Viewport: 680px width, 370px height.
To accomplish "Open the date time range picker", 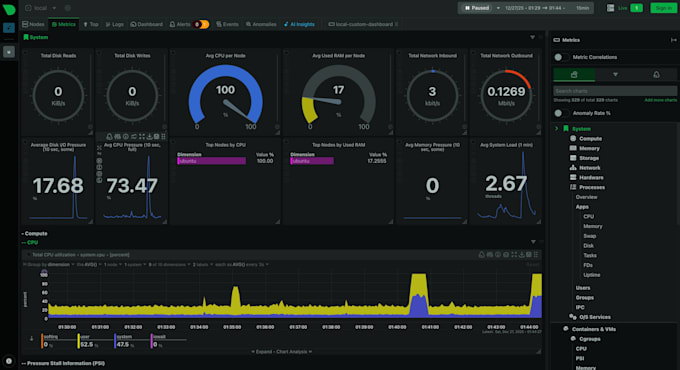I will coord(546,8).
